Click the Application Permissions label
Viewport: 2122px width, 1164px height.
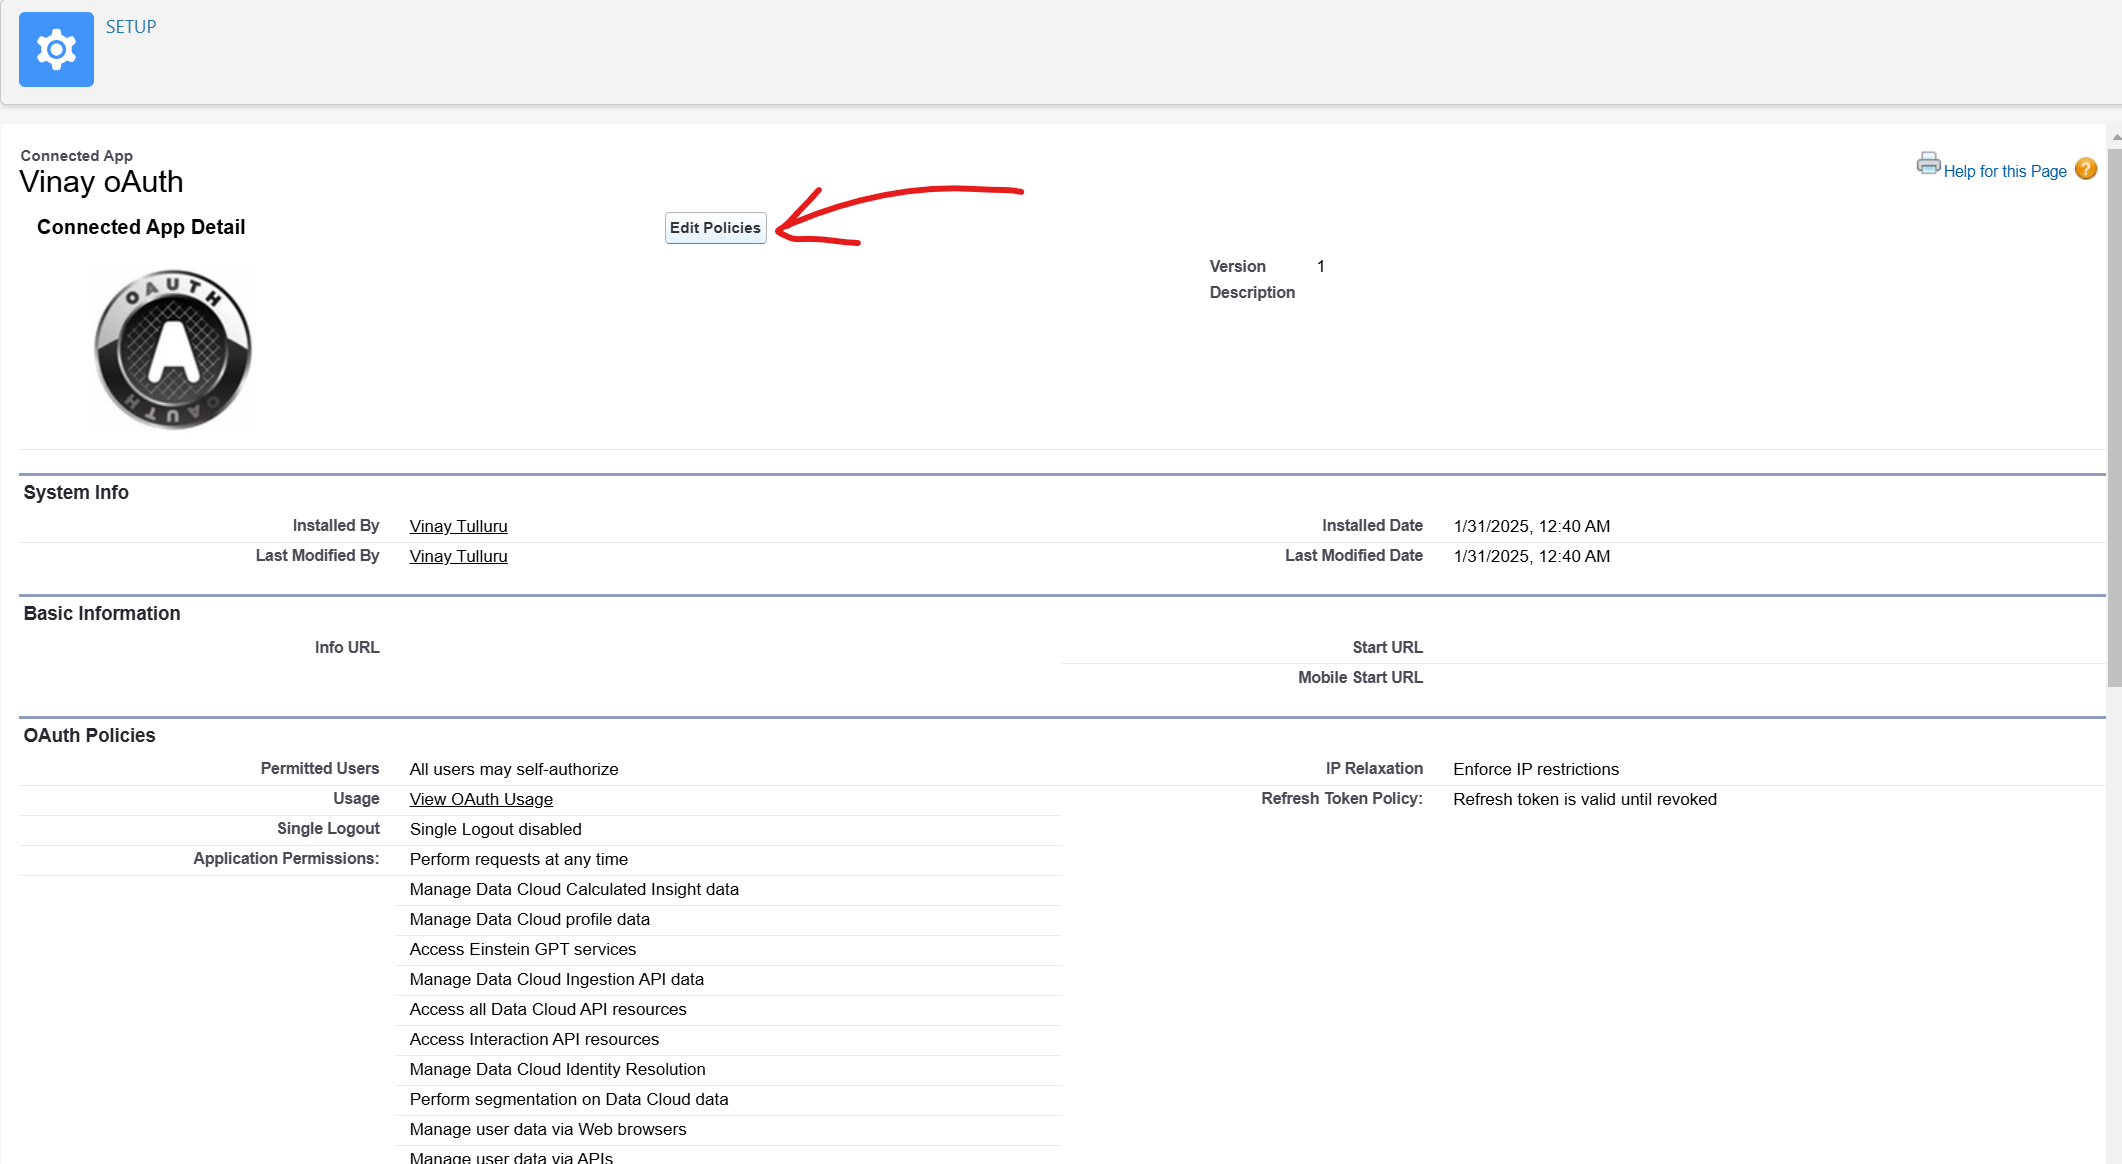point(286,858)
